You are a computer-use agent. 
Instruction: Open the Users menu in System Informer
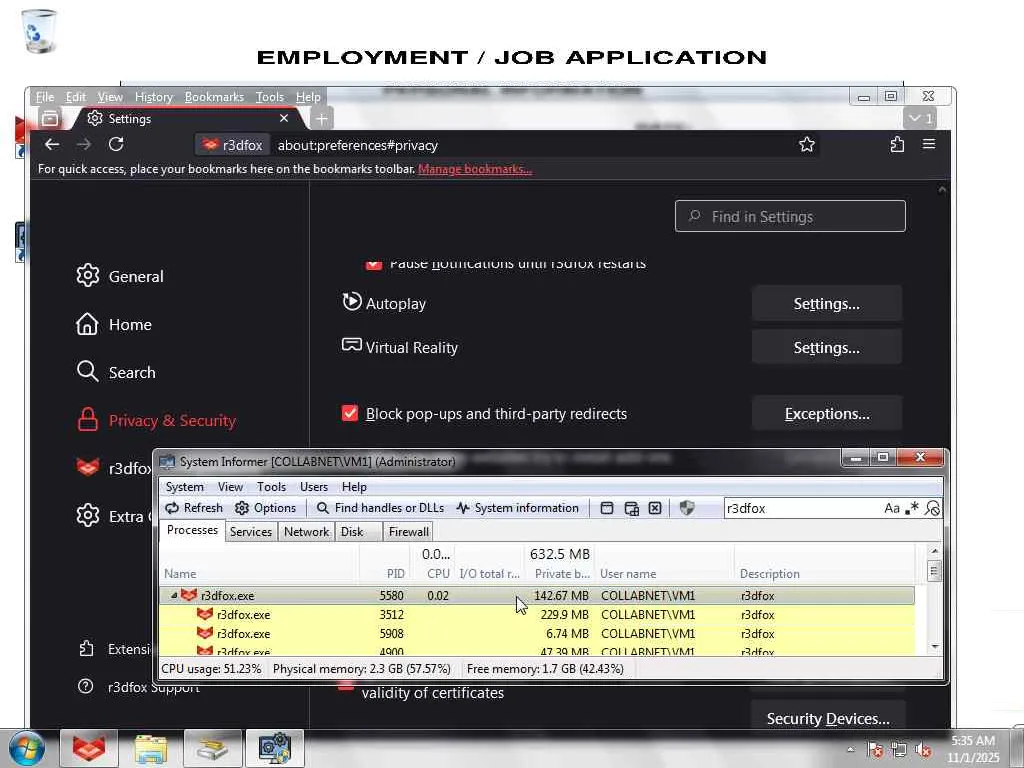[x=313, y=487]
